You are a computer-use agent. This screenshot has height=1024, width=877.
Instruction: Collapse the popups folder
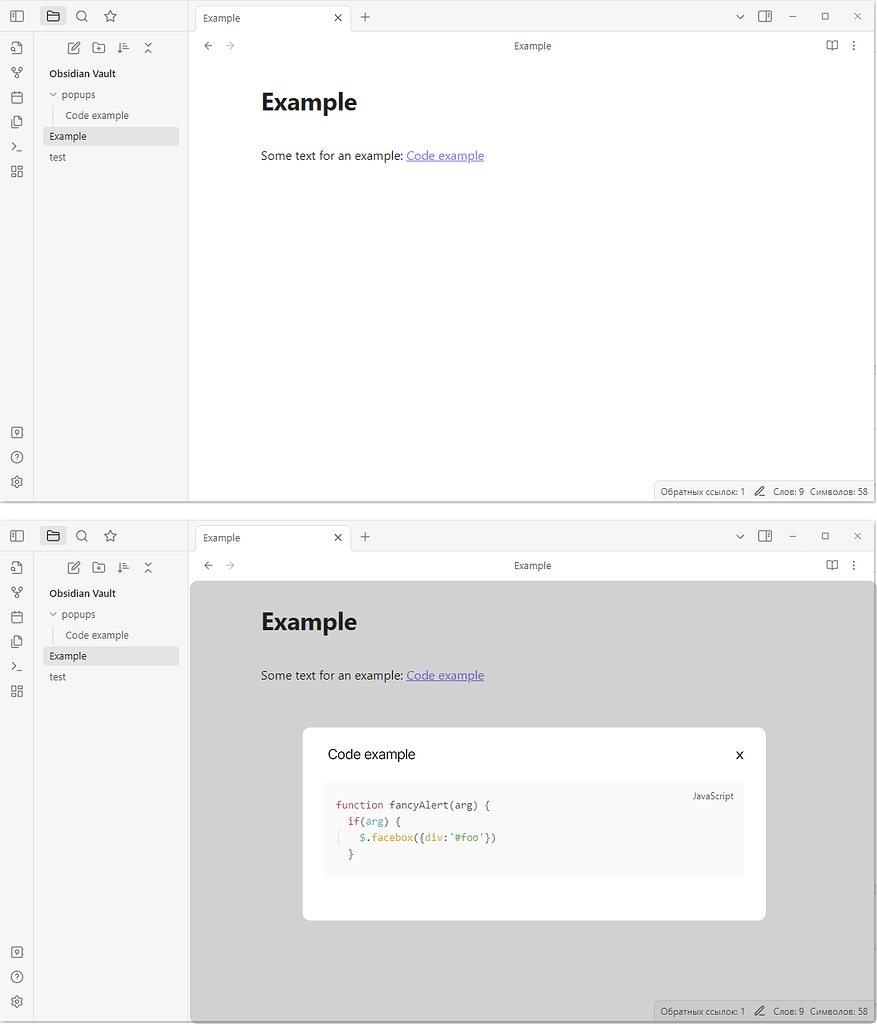pyautogui.click(x=54, y=94)
